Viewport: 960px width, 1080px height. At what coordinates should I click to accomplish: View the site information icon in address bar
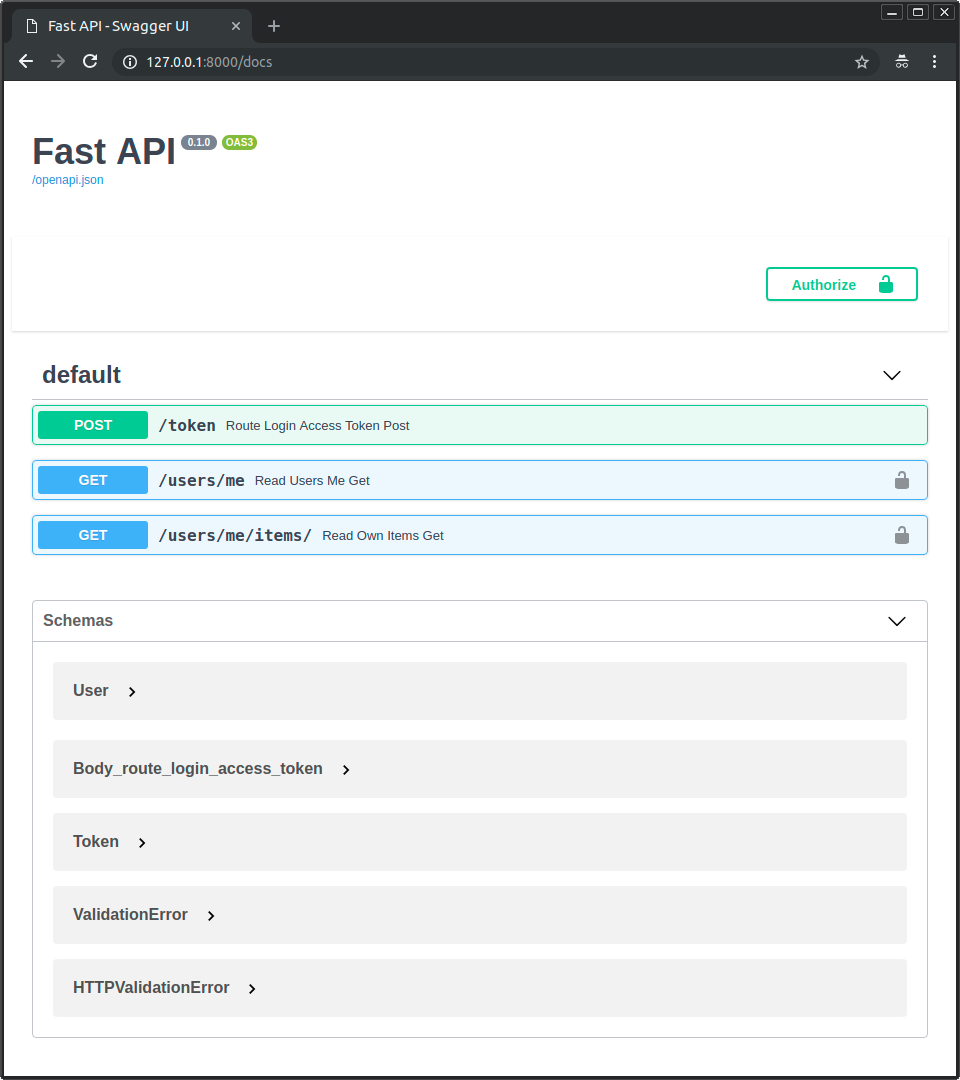click(x=129, y=62)
